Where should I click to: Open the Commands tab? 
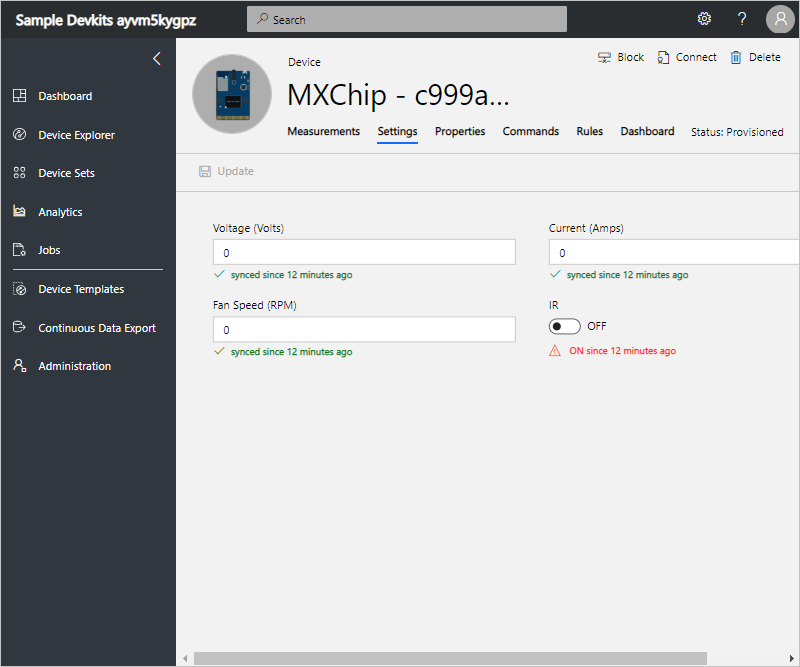tap(530, 131)
